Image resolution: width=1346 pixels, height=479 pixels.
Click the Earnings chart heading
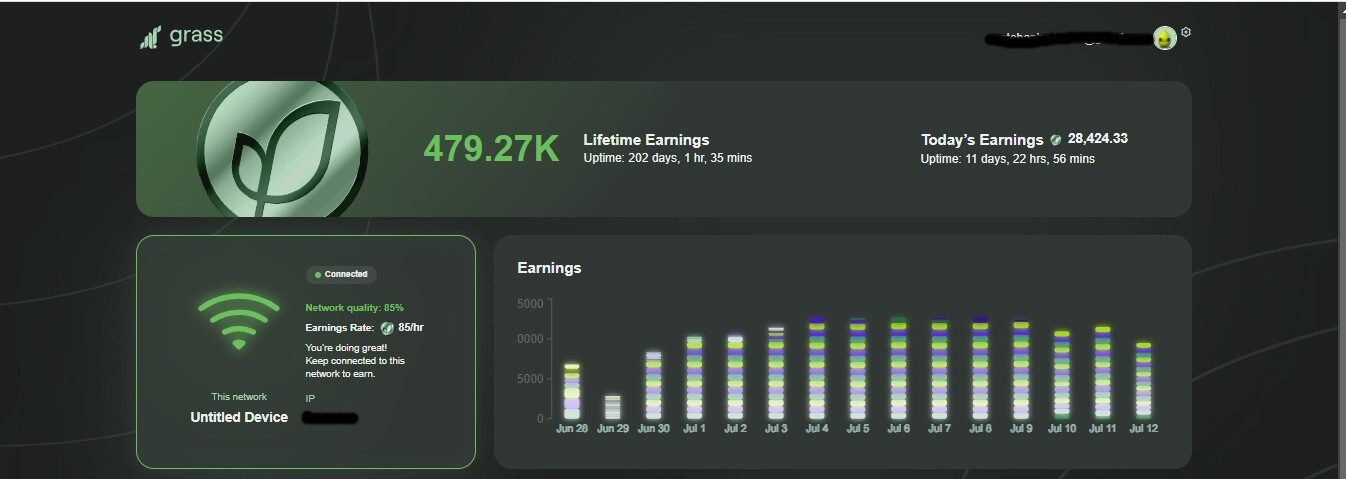(x=549, y=268)
